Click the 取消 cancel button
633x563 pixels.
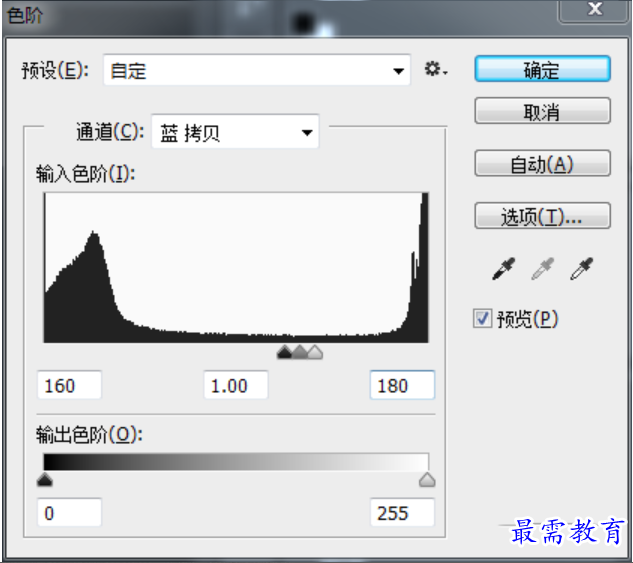[x=542, y=111]
